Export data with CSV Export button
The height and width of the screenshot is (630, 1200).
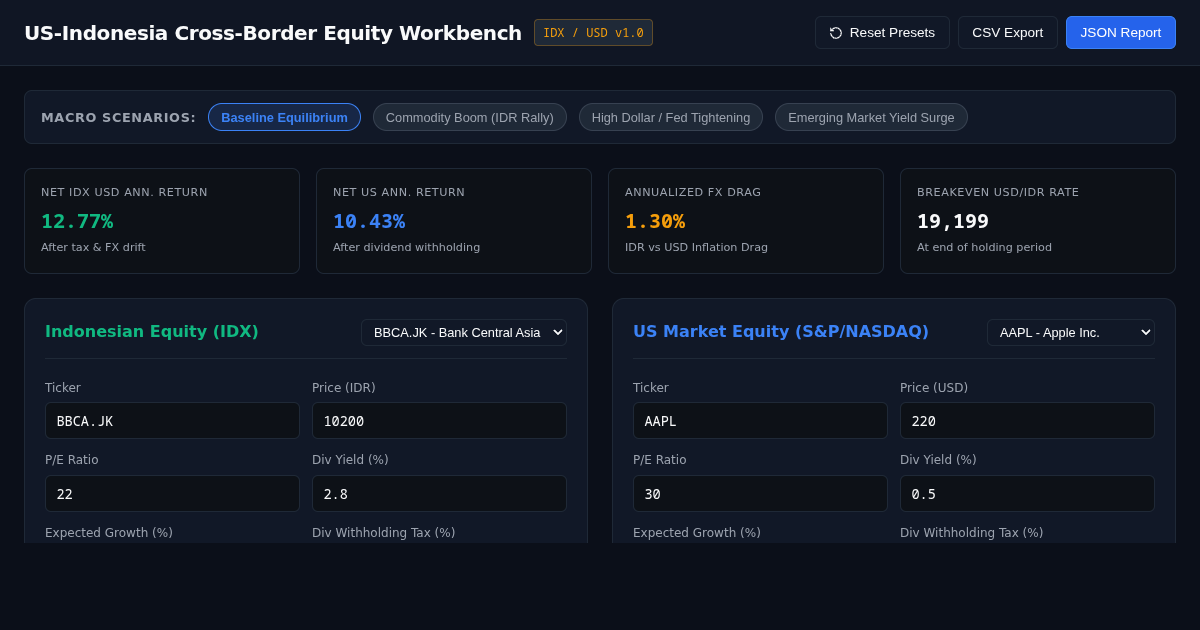1008,33
